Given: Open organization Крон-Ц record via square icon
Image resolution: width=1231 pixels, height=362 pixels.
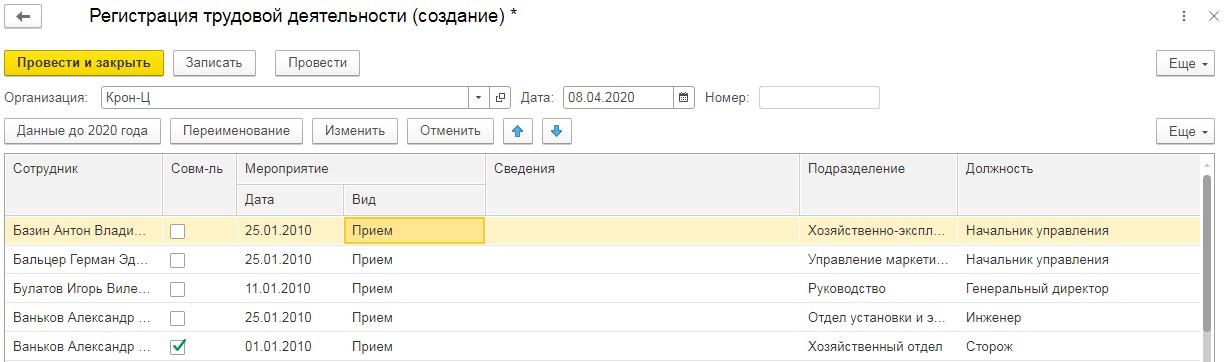Looking at the screenshot, I should pyautogui.click(x=501, y=97).
